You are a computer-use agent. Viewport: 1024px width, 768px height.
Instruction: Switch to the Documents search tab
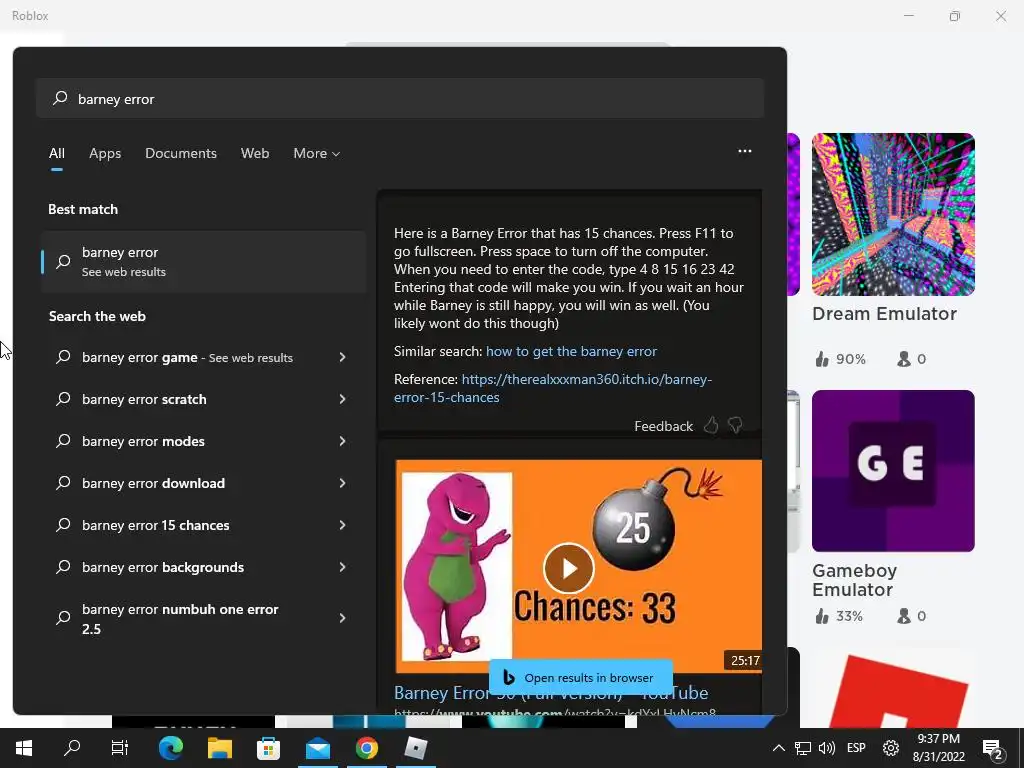181,153
